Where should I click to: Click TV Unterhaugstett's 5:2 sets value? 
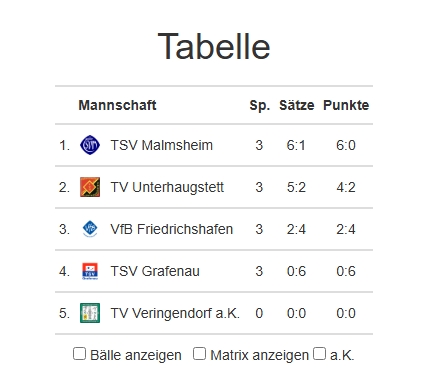tap(296, 187)
